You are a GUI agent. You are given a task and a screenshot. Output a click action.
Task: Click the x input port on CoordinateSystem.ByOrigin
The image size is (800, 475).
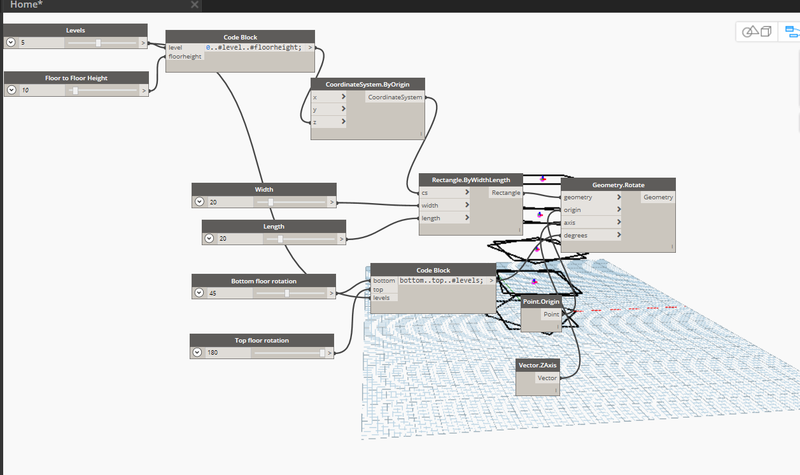pyautogui.click(x=329, y=97)
